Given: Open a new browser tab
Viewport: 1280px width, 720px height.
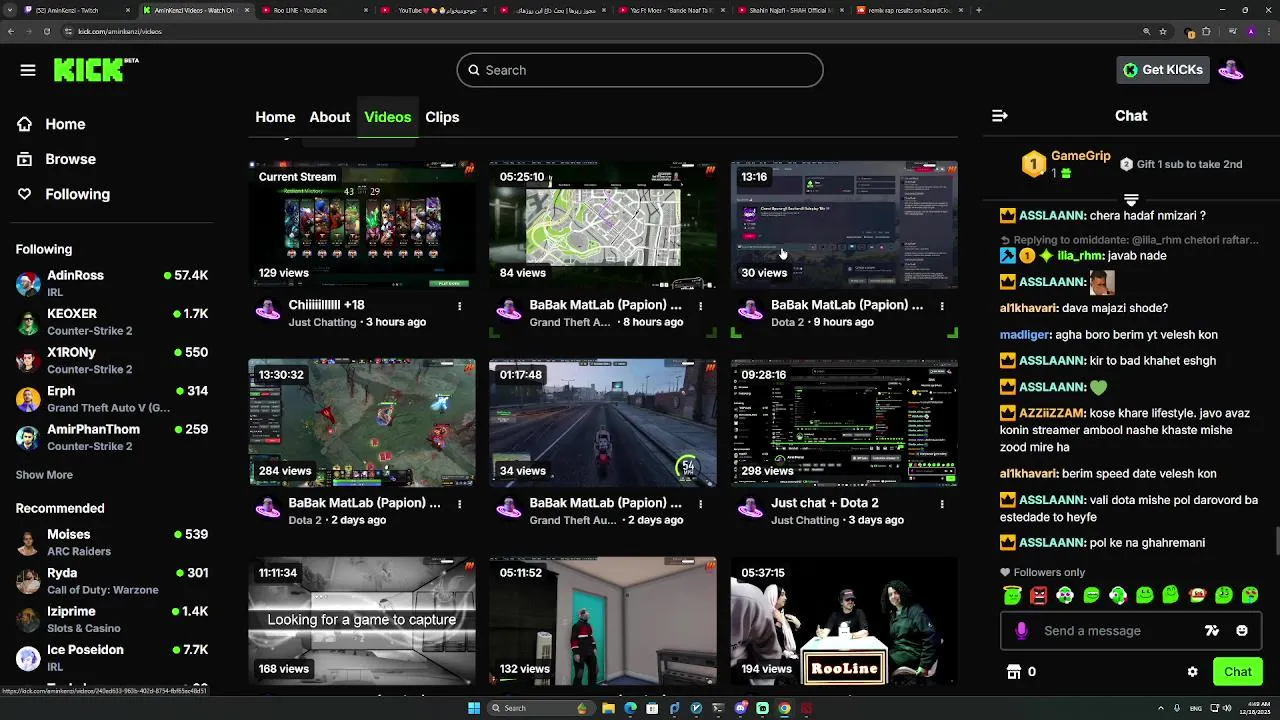Looking at the screenshot, I should tap(978, 10).
